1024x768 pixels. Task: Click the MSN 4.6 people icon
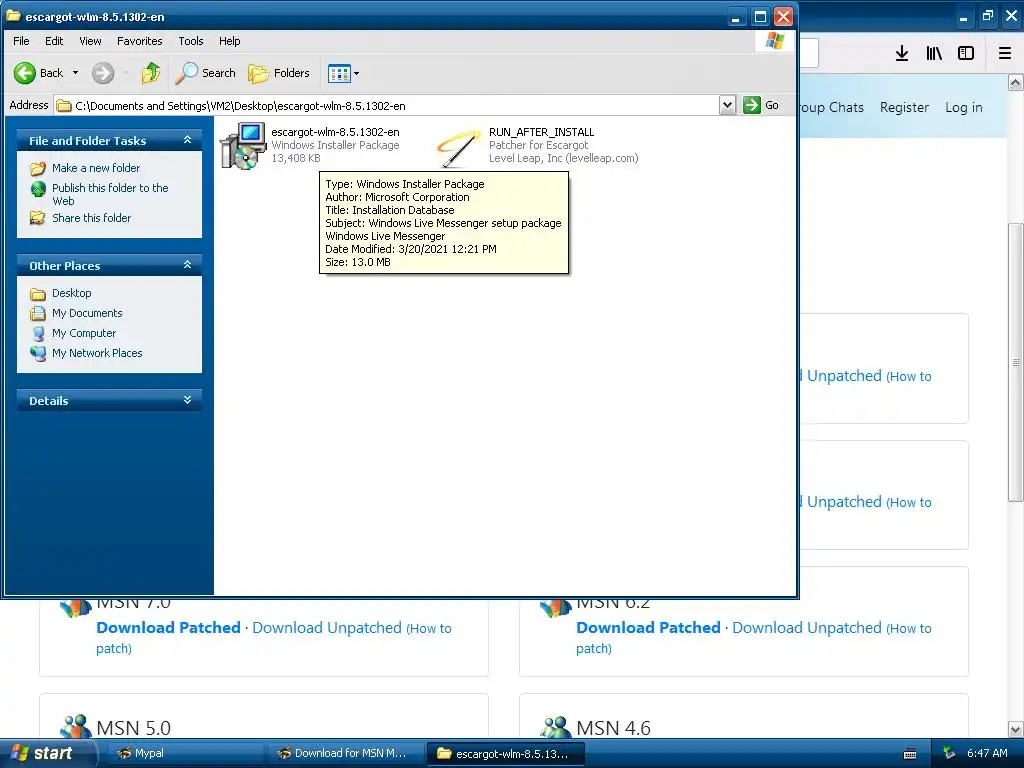tap(556, 726)
